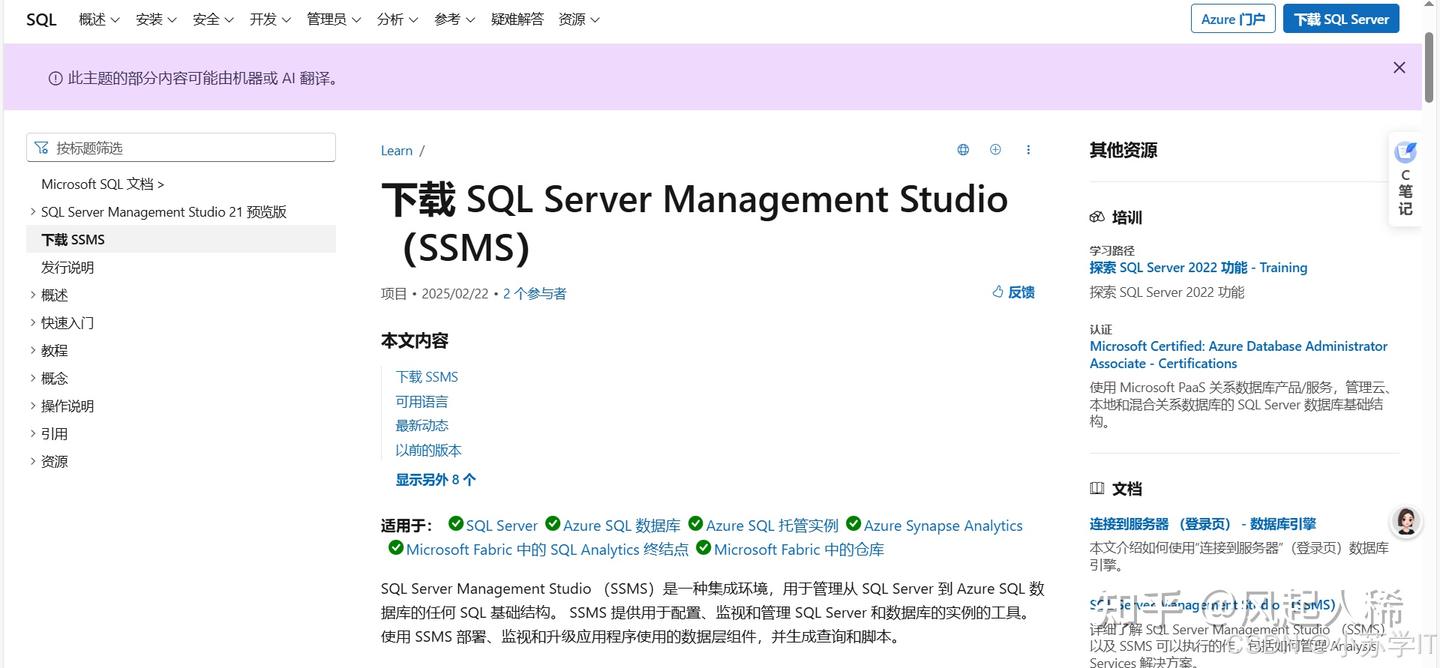Click the book icon beside 文档 heading
The image size is (1440, 668).
(x=1096, y=487)
